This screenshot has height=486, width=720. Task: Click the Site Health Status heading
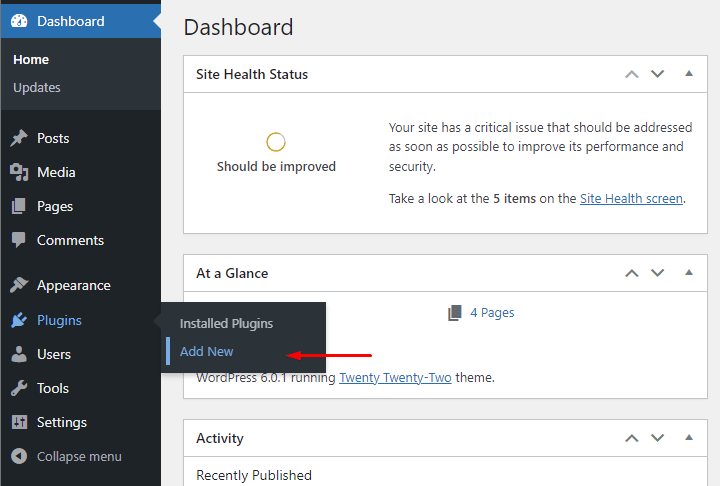[252, 74]
